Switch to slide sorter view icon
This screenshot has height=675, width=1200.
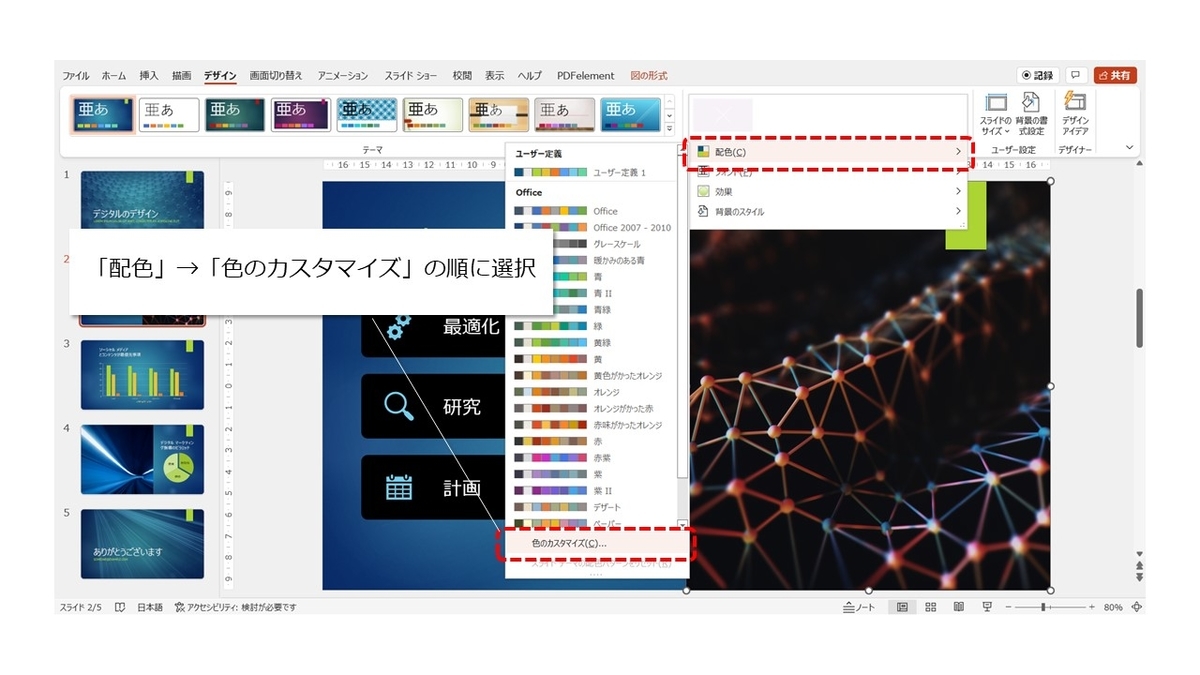[x=930, y=607]
